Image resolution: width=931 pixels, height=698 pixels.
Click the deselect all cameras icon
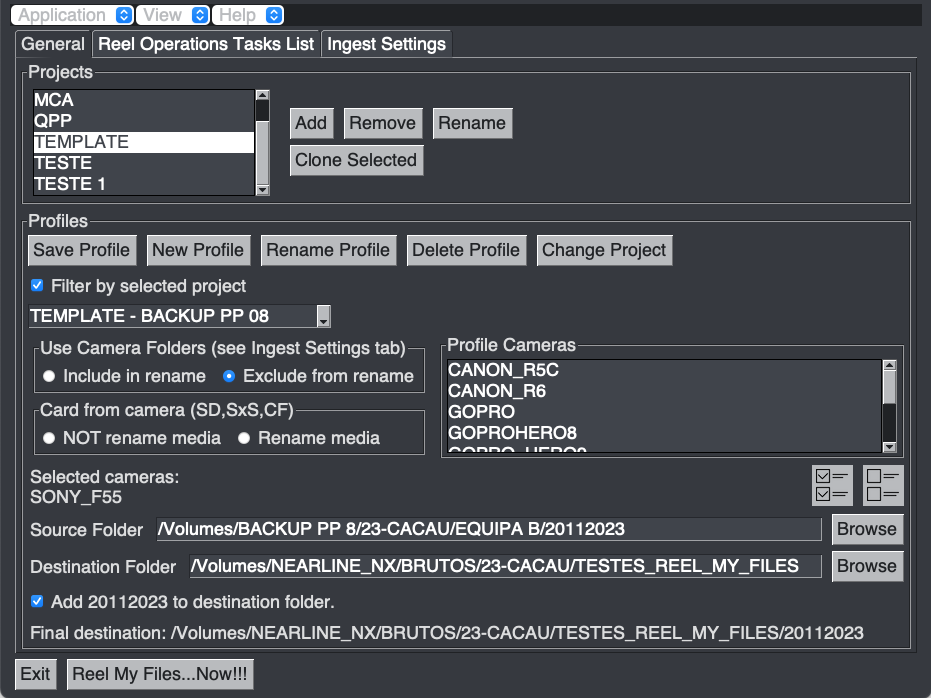883,484
